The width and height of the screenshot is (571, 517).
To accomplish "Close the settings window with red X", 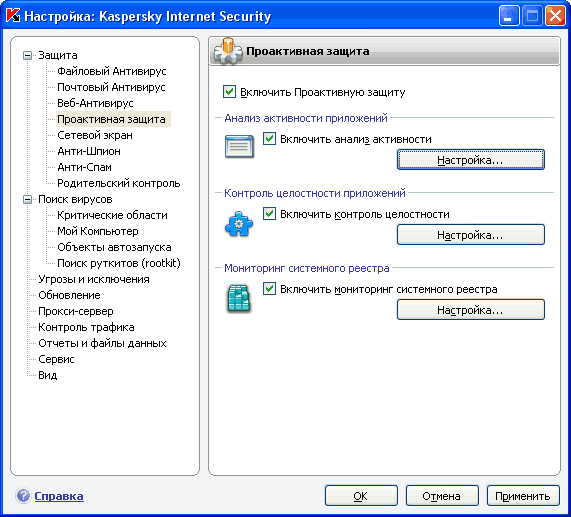I will point(555,16).
